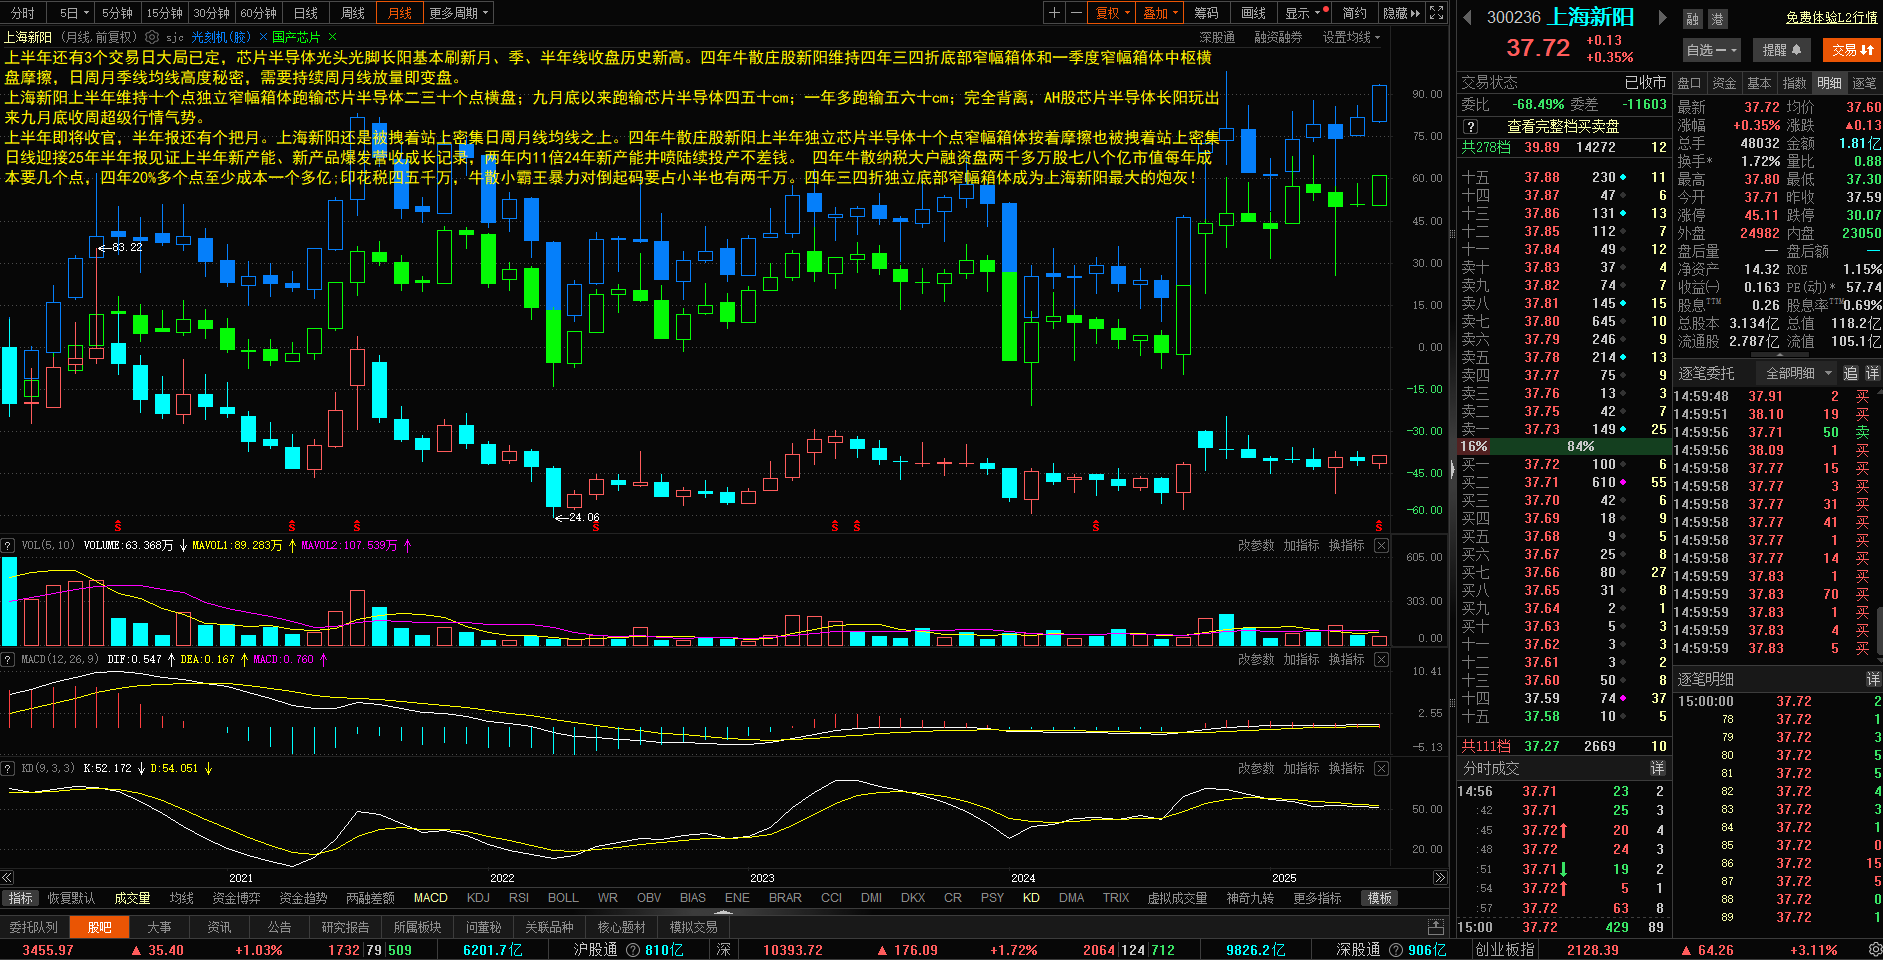This screenshot has height=960, width=1883.
Task: Open 交易 trade button
Action: (1852, 49)
